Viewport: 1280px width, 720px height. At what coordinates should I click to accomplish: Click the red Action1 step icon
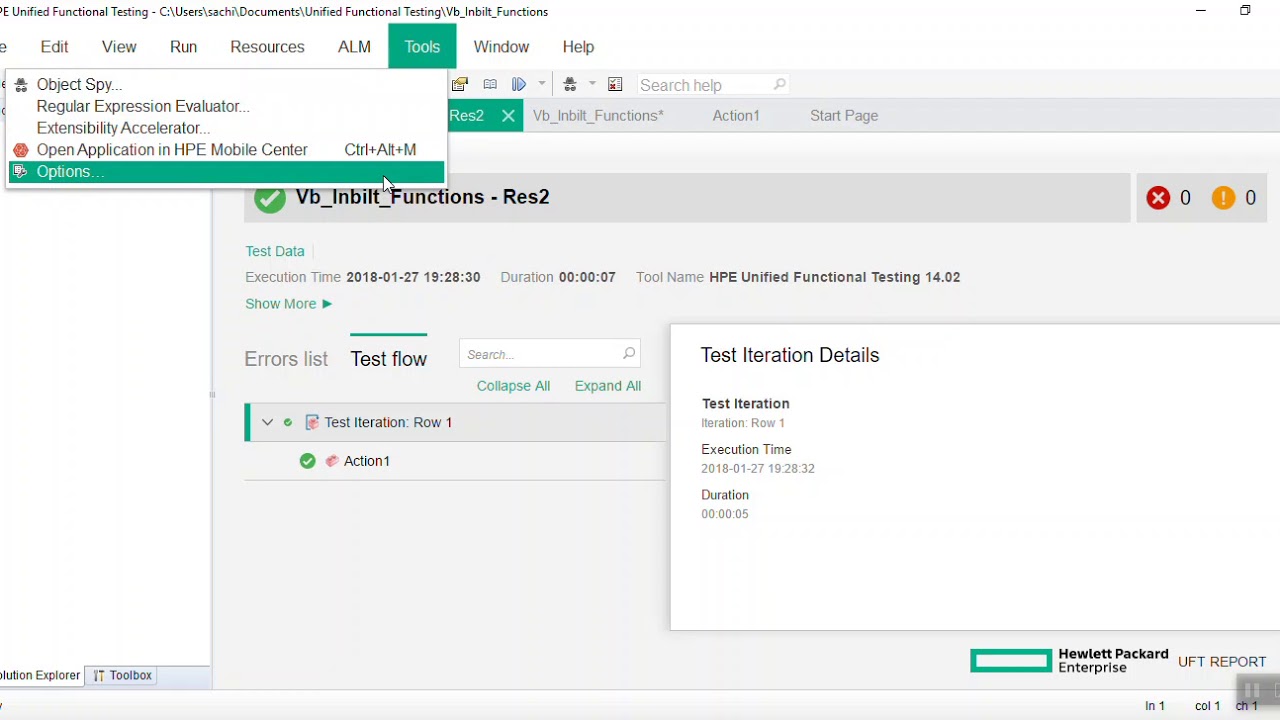332,461
